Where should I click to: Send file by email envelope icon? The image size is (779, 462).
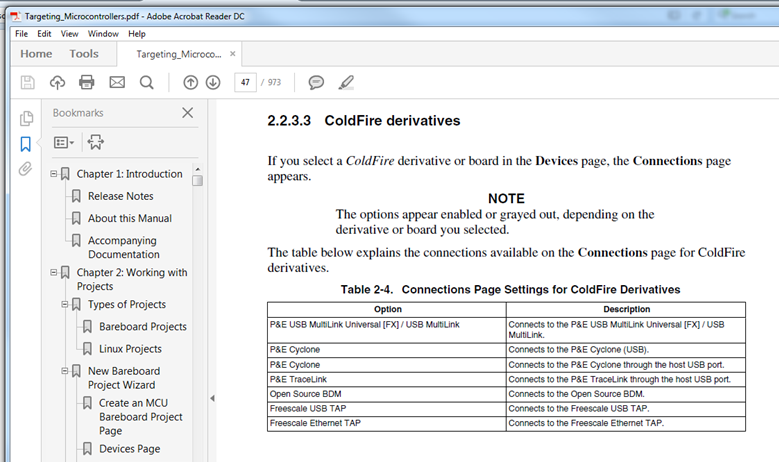pos(117,82)
